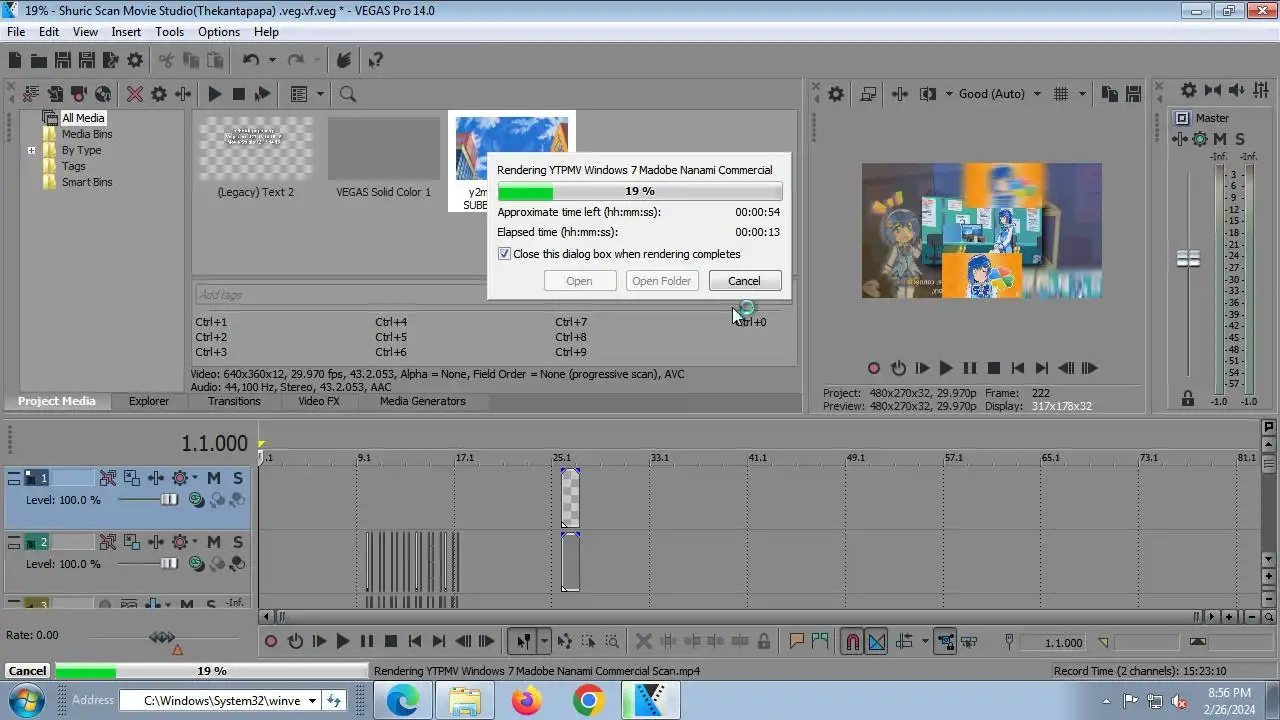Select Smart Bins in media tree

[87, 182]
